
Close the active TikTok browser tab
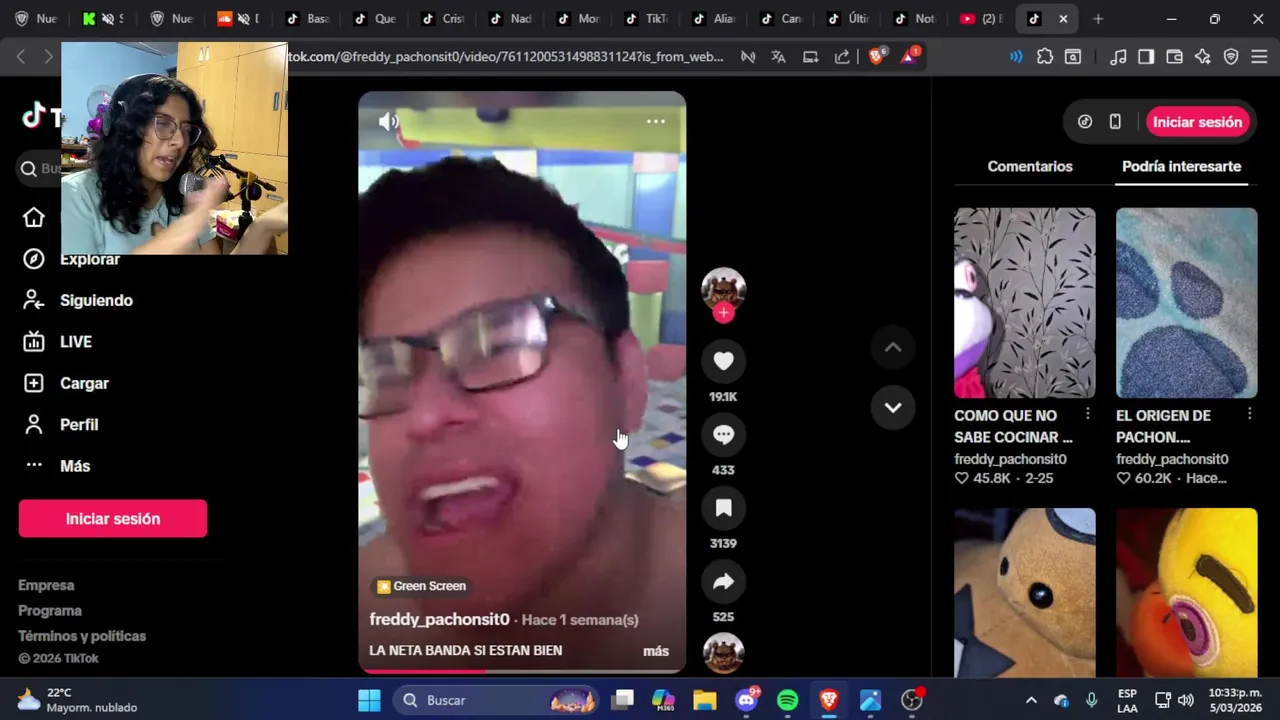coord(1063,19)
